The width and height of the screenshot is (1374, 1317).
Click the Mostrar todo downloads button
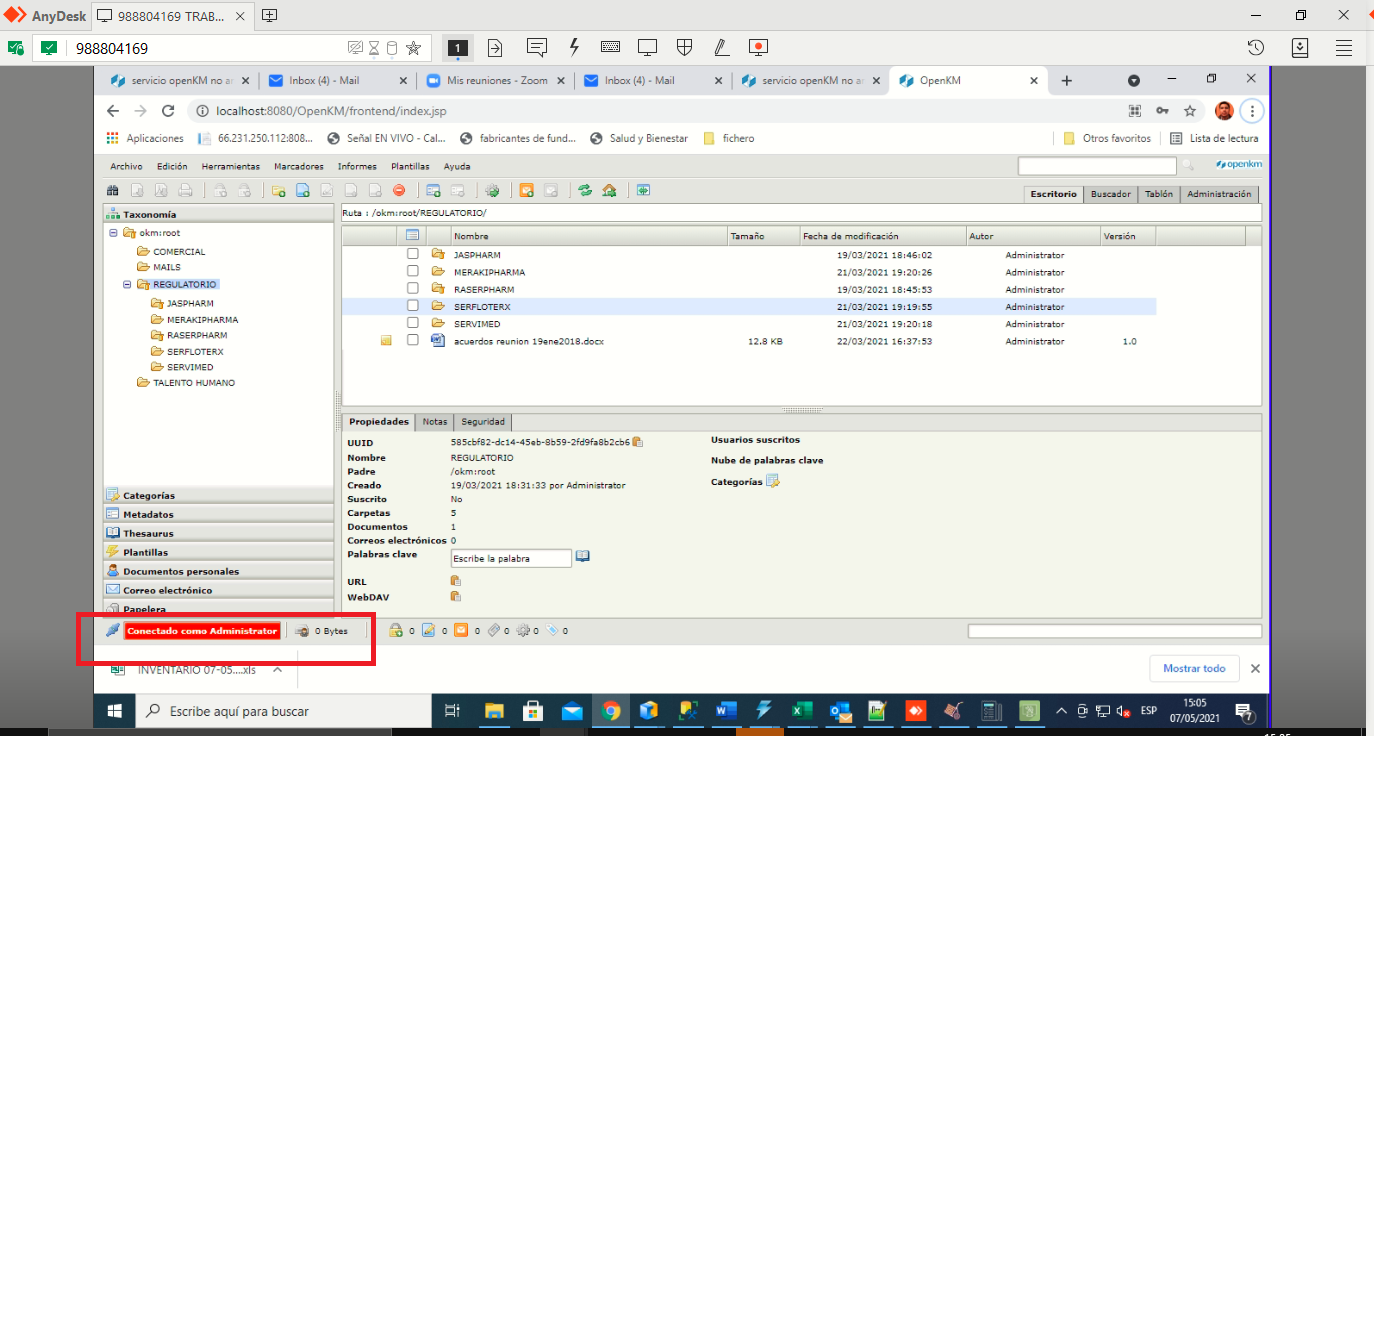[x=1194, y=669]
